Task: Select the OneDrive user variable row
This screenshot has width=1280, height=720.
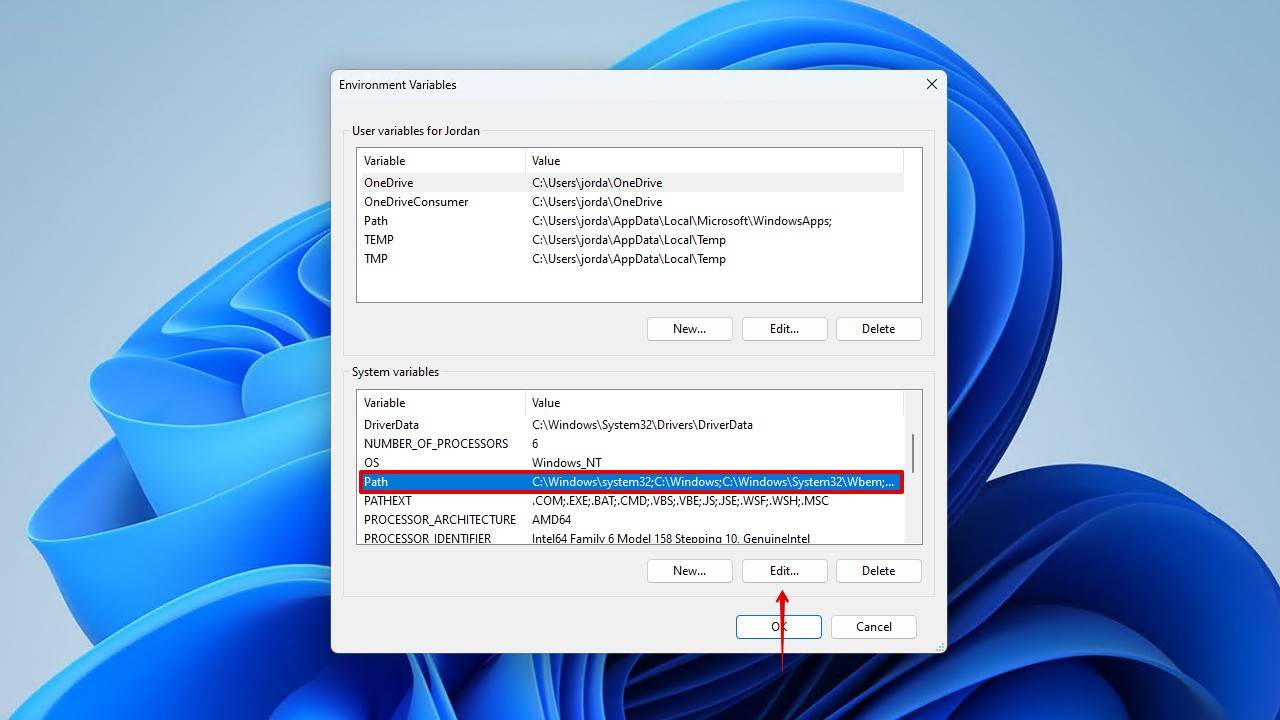Action: coord(630,183)
